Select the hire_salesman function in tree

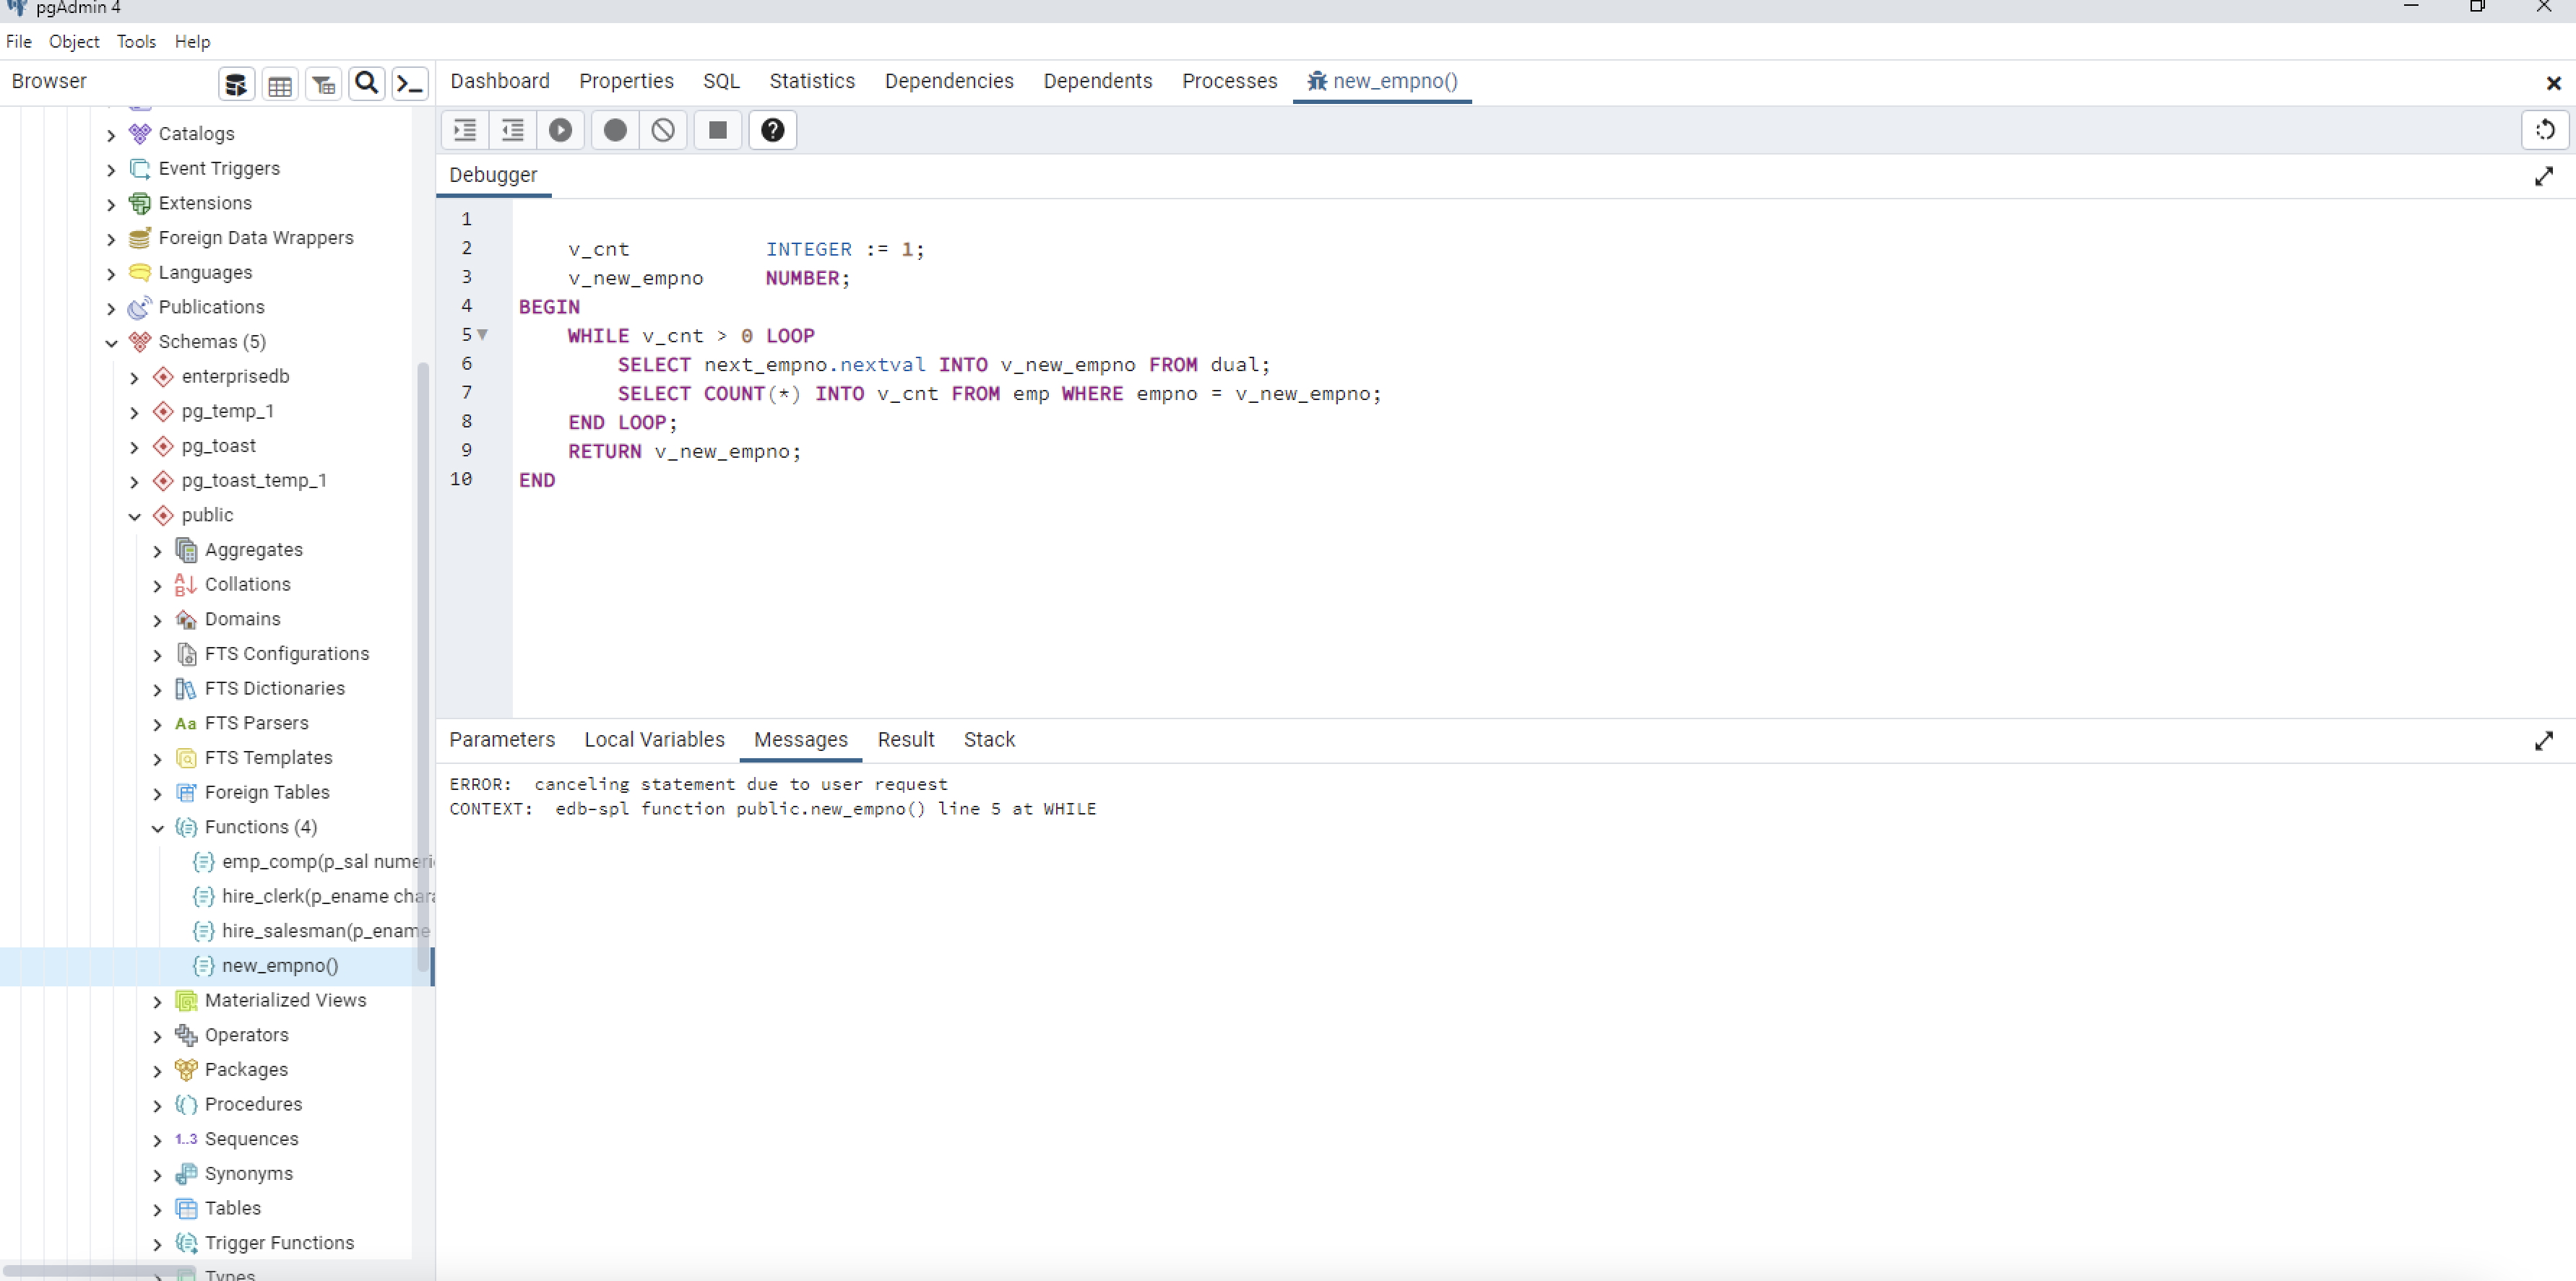[327, 931]
